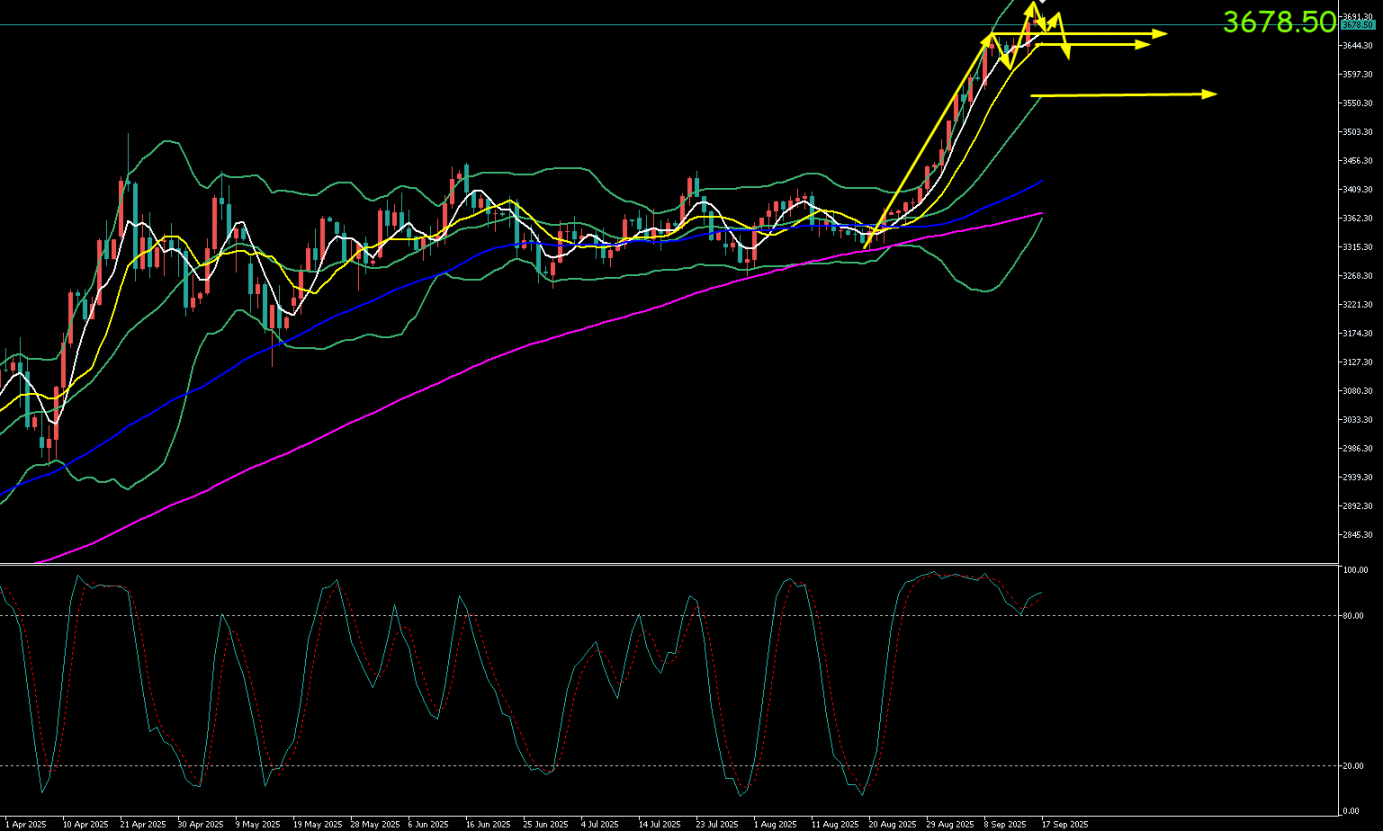Select the 29 Aug 2025 date label

950,825
